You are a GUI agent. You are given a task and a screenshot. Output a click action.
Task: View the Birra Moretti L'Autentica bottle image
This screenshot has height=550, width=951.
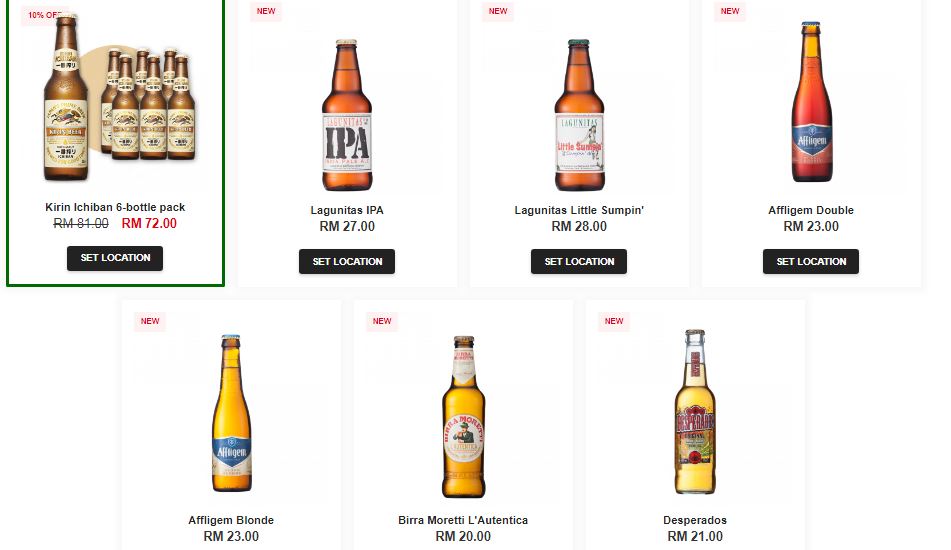[463, 416]
